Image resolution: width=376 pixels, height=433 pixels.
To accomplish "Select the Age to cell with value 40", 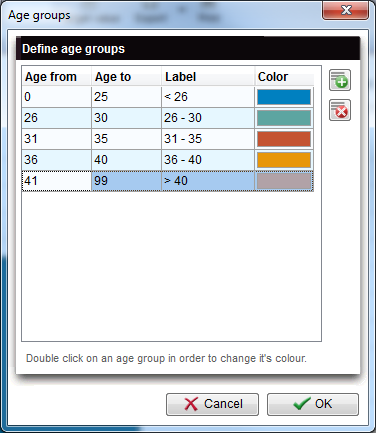I will [126, 160].
